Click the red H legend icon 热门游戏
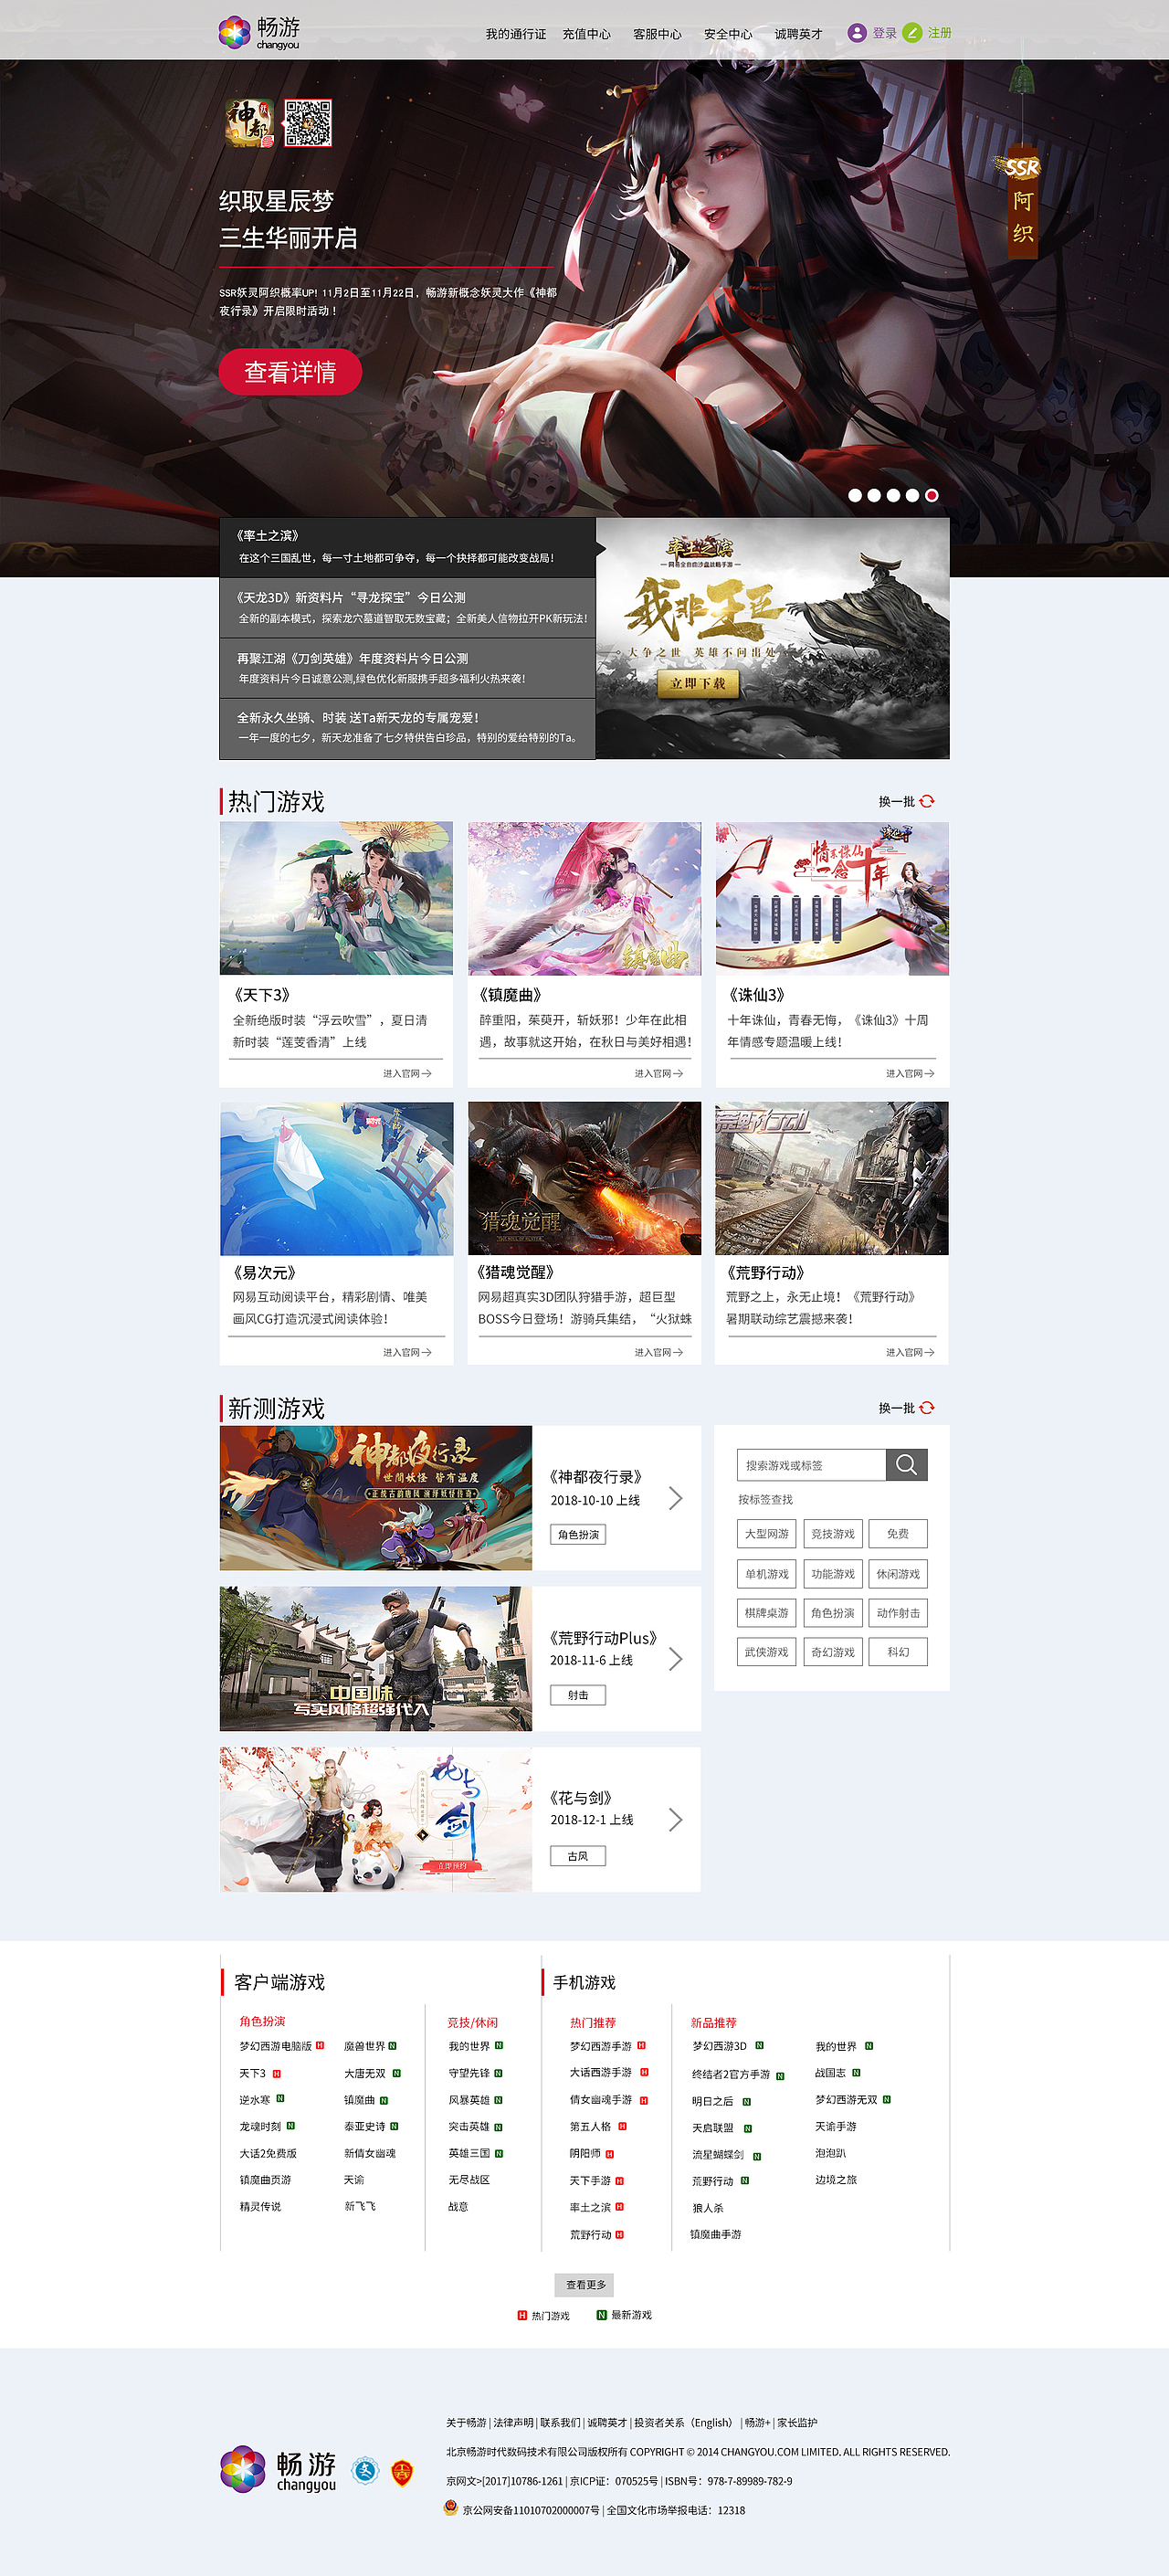This screenshot has width=1169, height=2576. point(522,2315)
